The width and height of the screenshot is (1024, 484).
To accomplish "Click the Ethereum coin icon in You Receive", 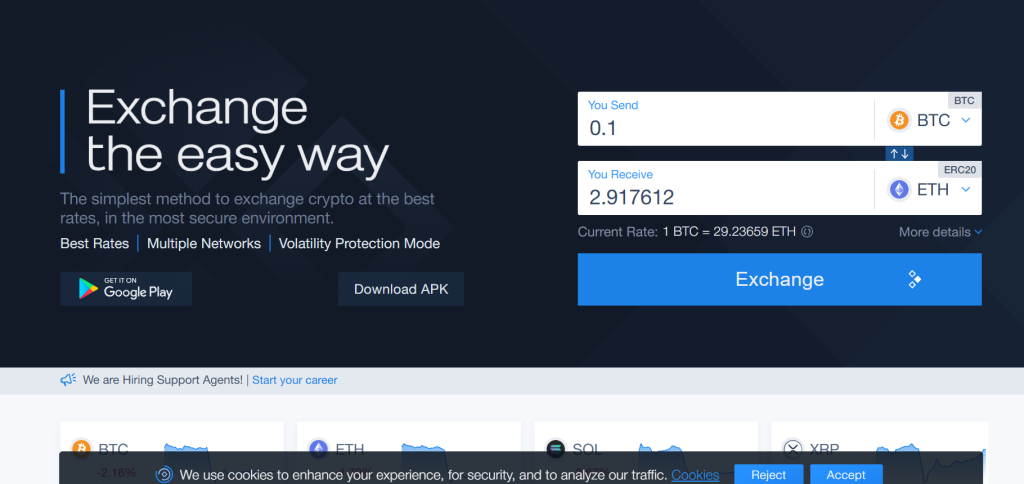I will coord(898,189).
